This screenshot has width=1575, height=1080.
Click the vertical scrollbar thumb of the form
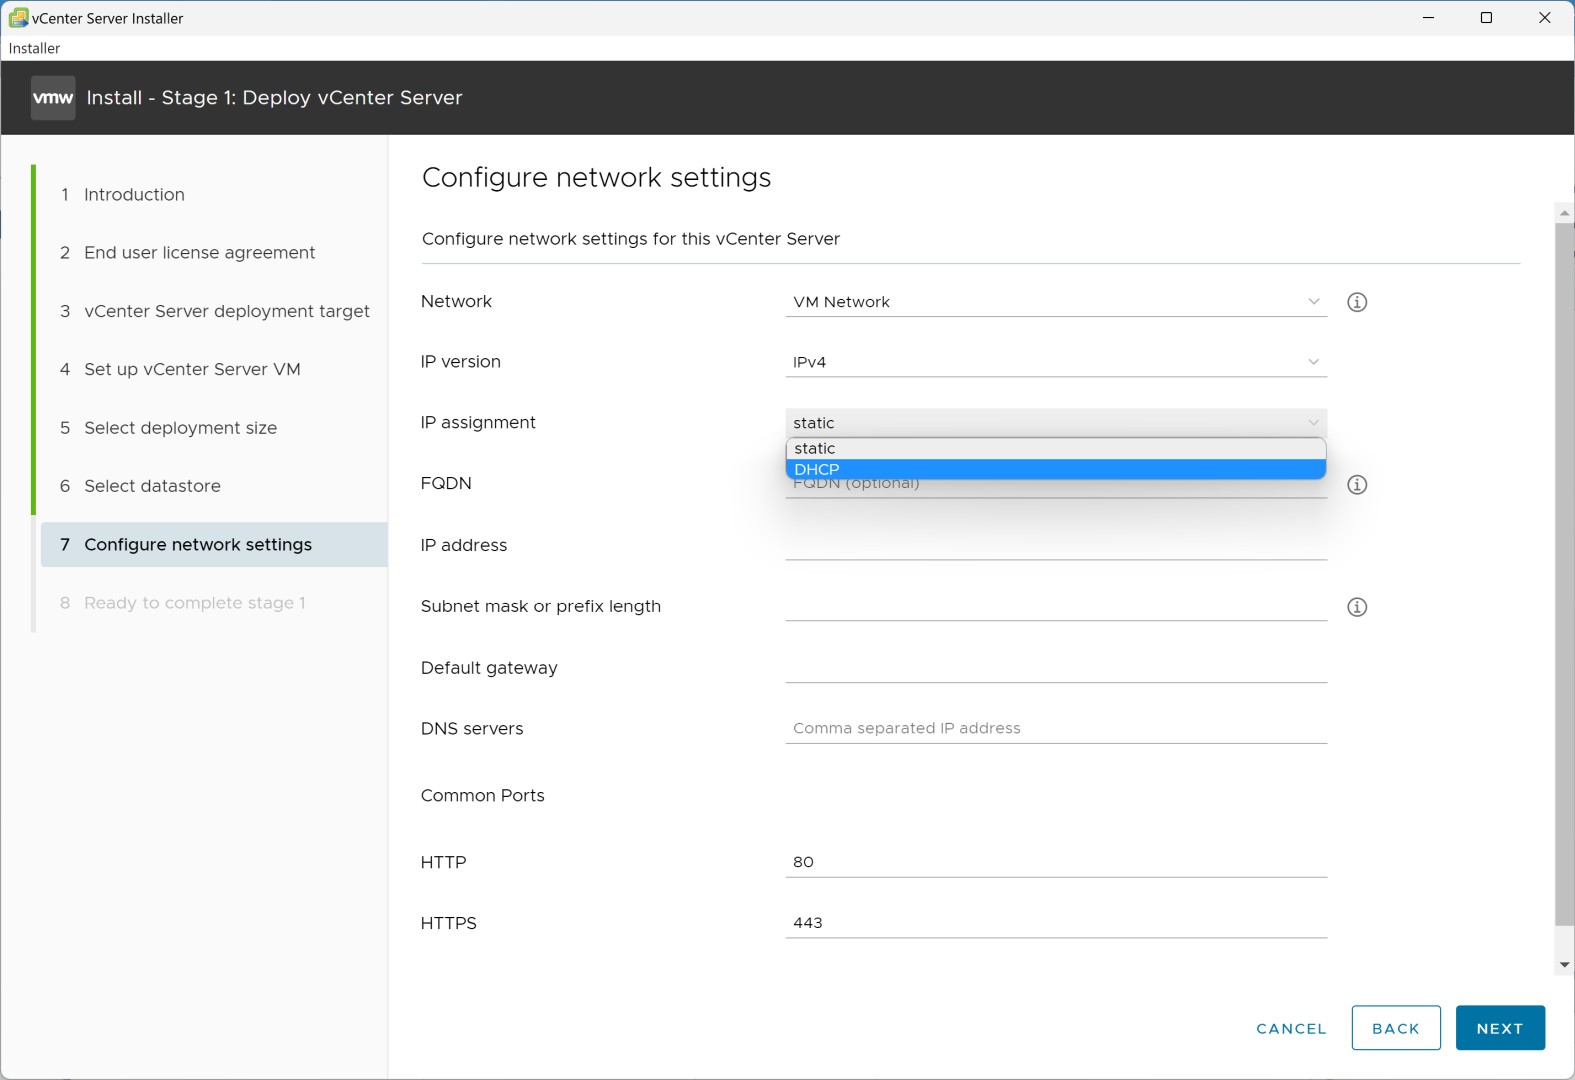(1564, 575)
